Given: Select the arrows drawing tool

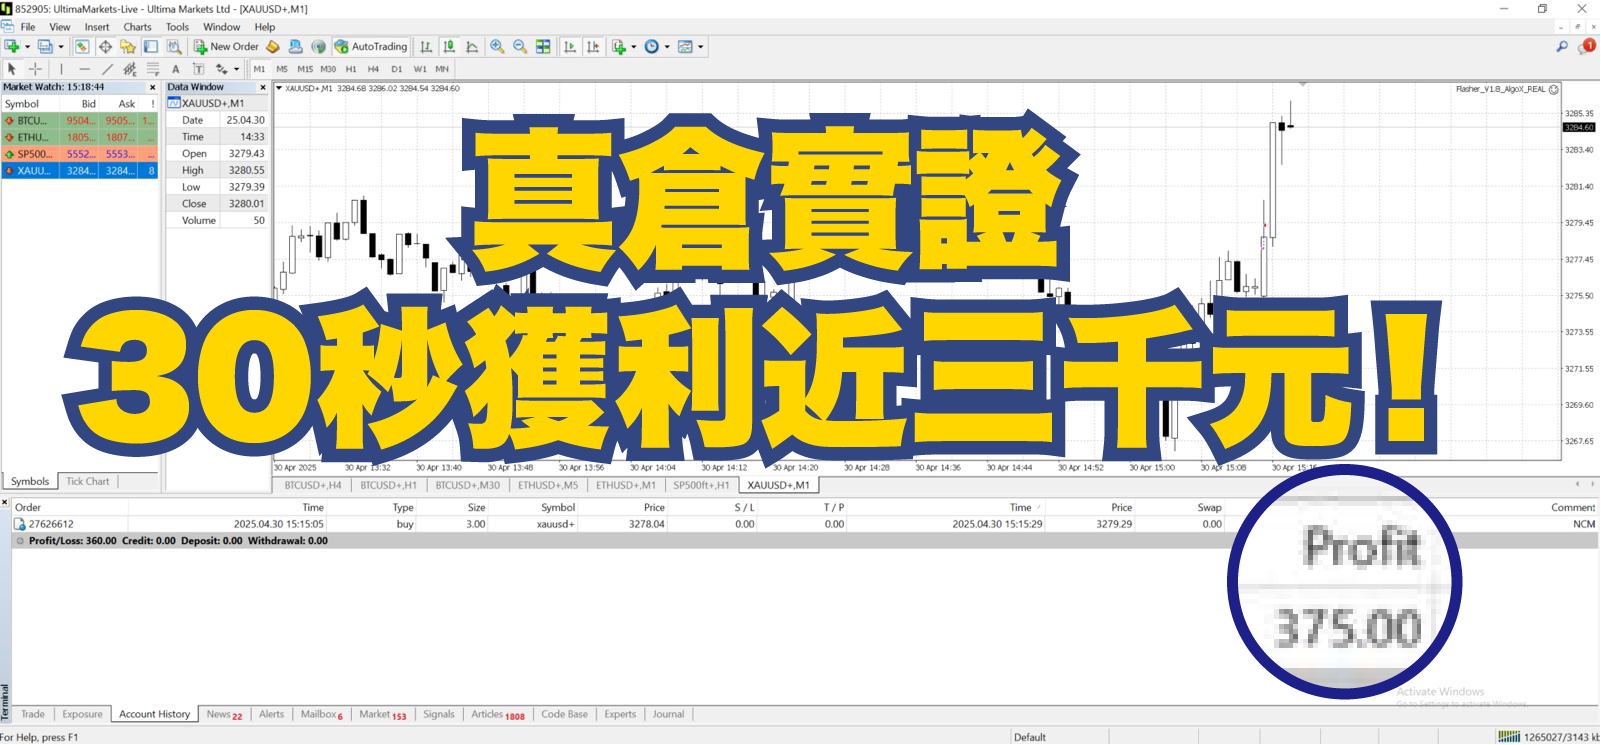Looking at the screenshot, I should click(x=221, y=69).
